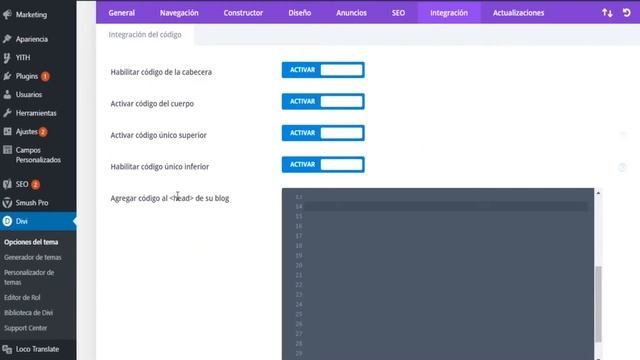This screenshot has width=640, height=360.
Task: Open Editor de Rol link
Action: click(22, 298)
